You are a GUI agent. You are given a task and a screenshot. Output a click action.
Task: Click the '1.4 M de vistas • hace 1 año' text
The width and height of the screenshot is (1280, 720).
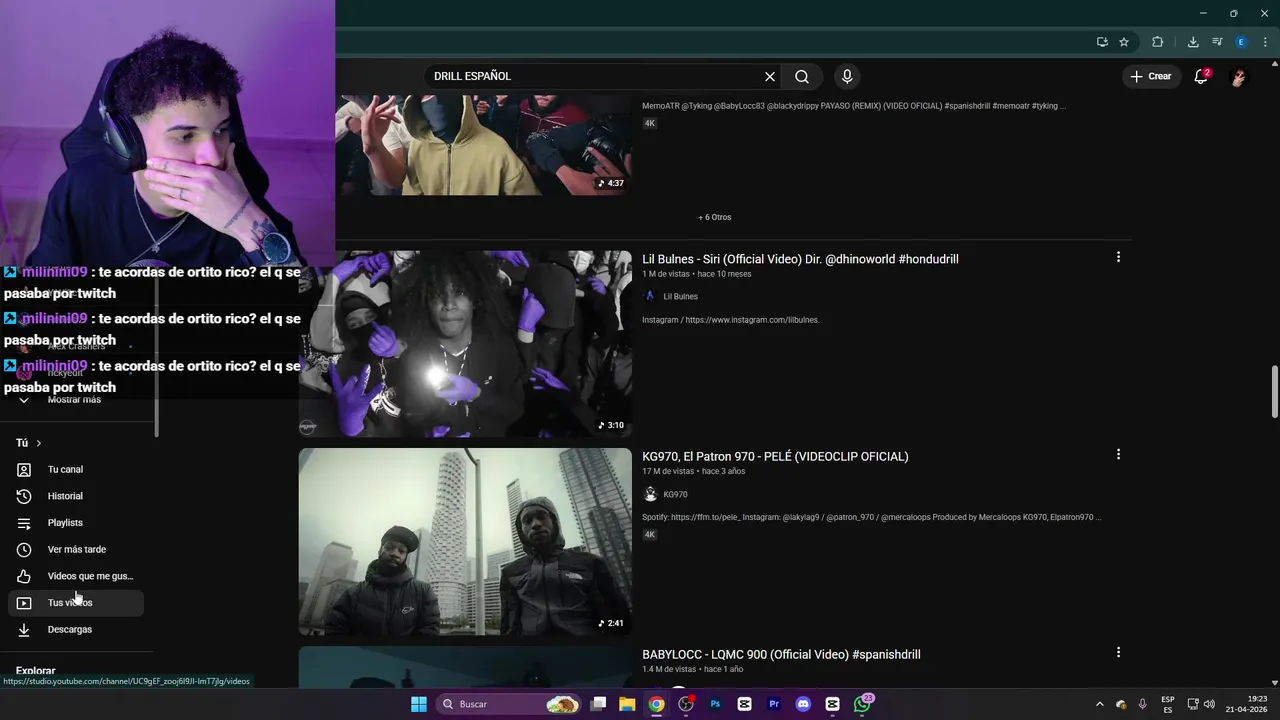pyautogui.click(x=692, y=669)
